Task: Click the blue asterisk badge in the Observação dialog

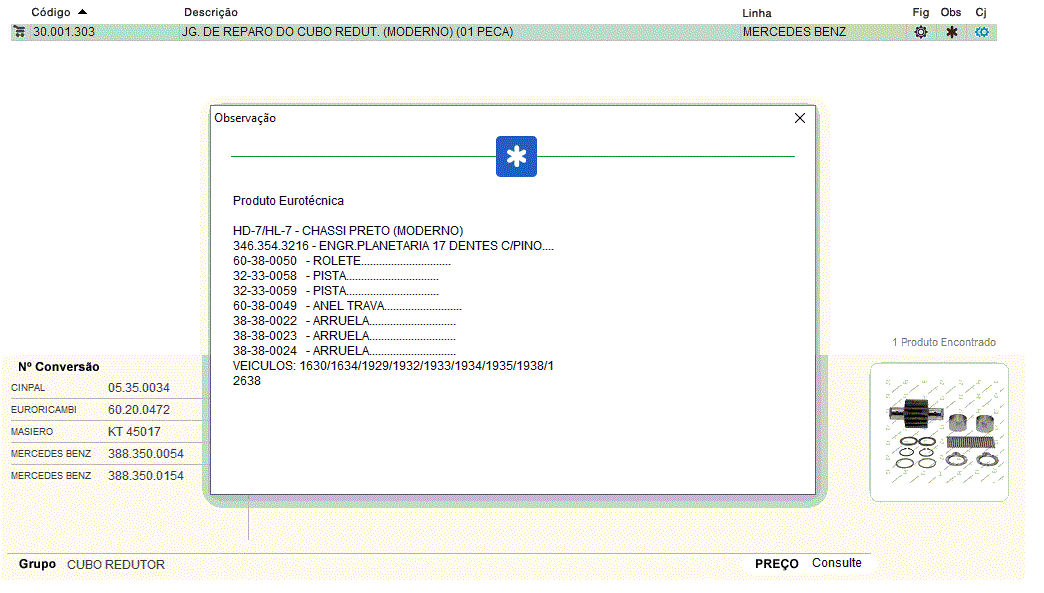Action: click(x=516, y=157)
